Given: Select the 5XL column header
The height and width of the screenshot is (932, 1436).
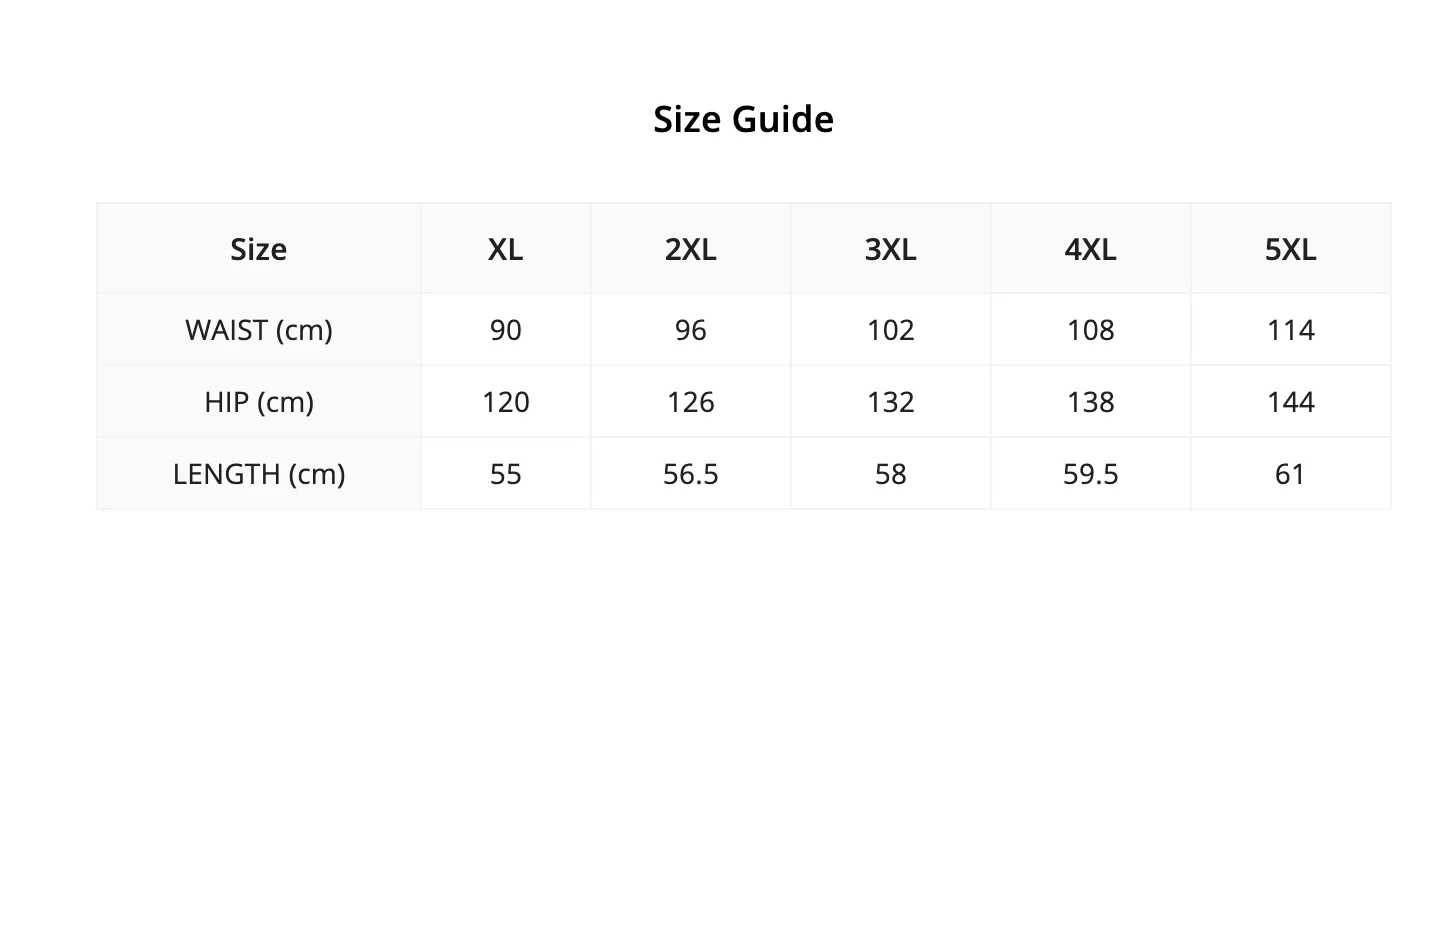Looking at the screenshot, I should pyautogui.click(x=1291, y=249).
